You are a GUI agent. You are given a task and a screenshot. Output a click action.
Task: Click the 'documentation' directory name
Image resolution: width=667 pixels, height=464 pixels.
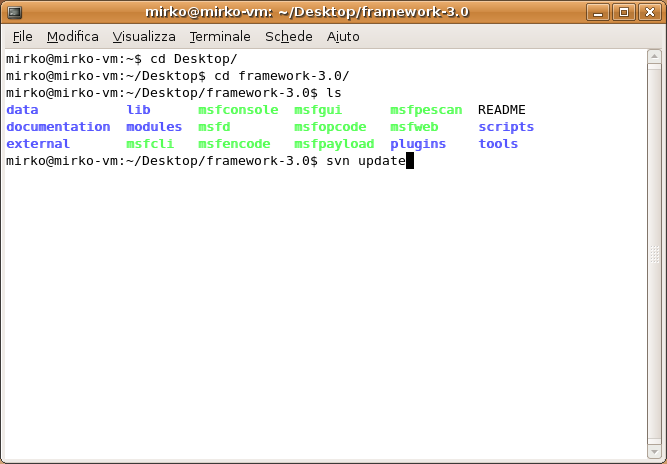click(58, 127)
